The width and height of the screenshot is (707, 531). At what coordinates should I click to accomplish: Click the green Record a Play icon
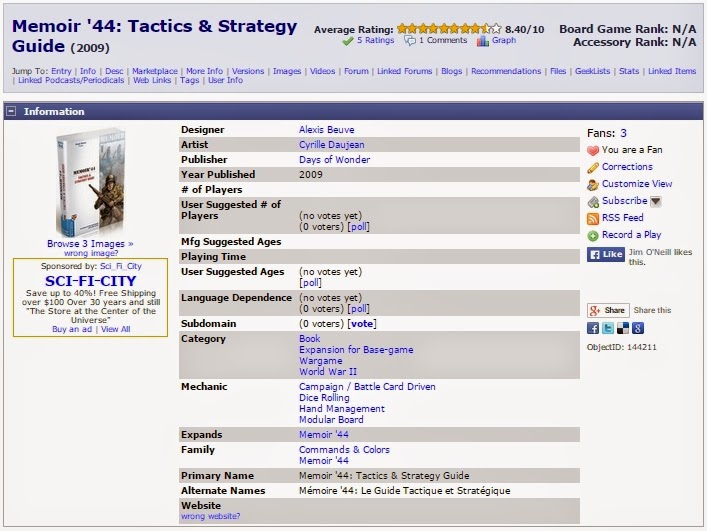point(593,235)
